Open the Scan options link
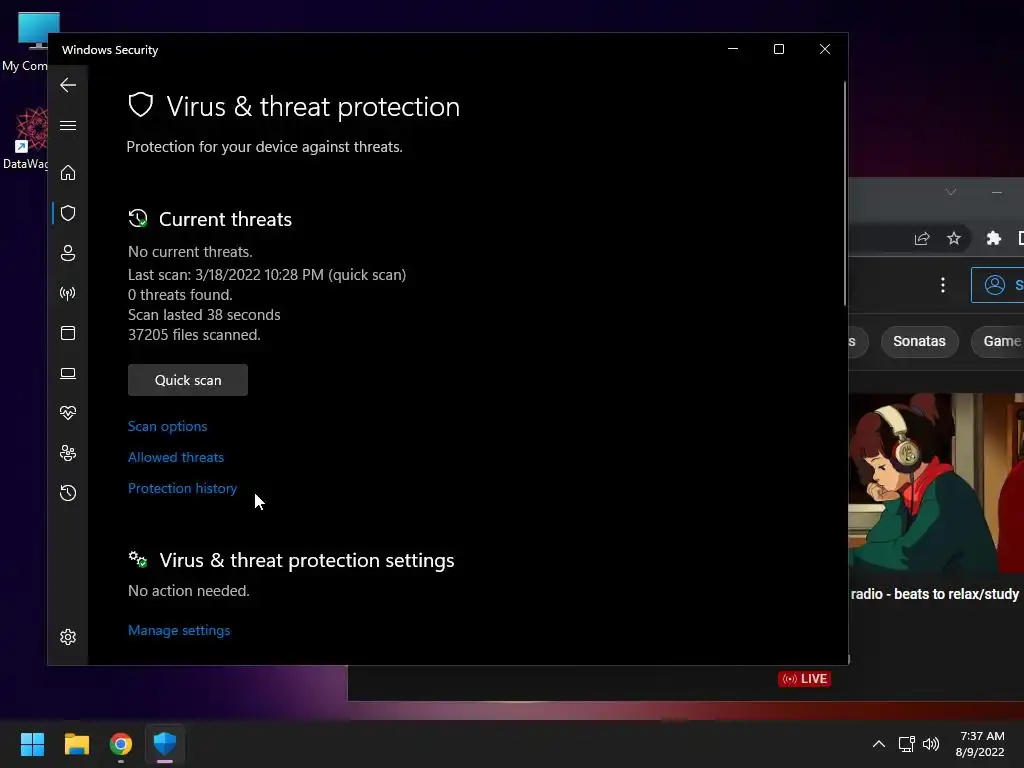This screenshot has height=768, width=1024. 168,426
